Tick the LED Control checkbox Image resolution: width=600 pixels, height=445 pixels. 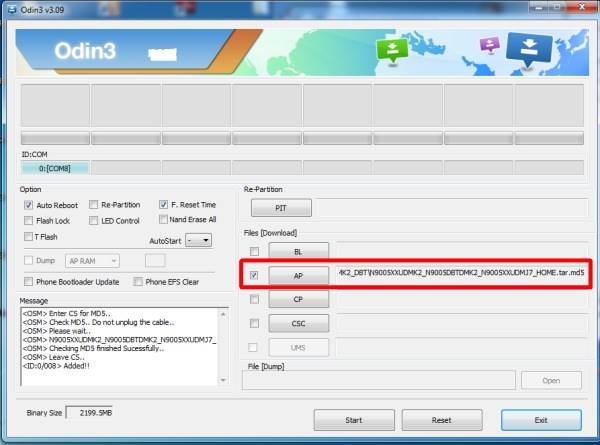(93, 221)
